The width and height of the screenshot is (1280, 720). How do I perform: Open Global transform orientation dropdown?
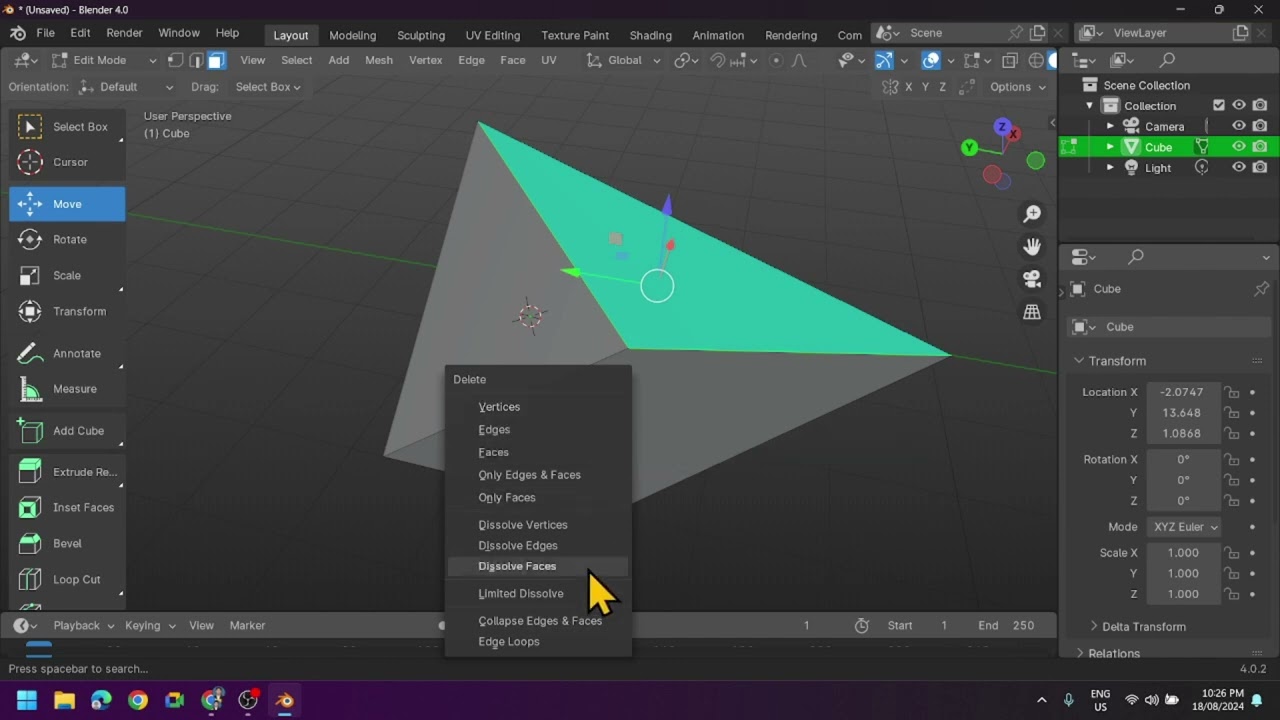pyautogui.click(x=624, y=60)
